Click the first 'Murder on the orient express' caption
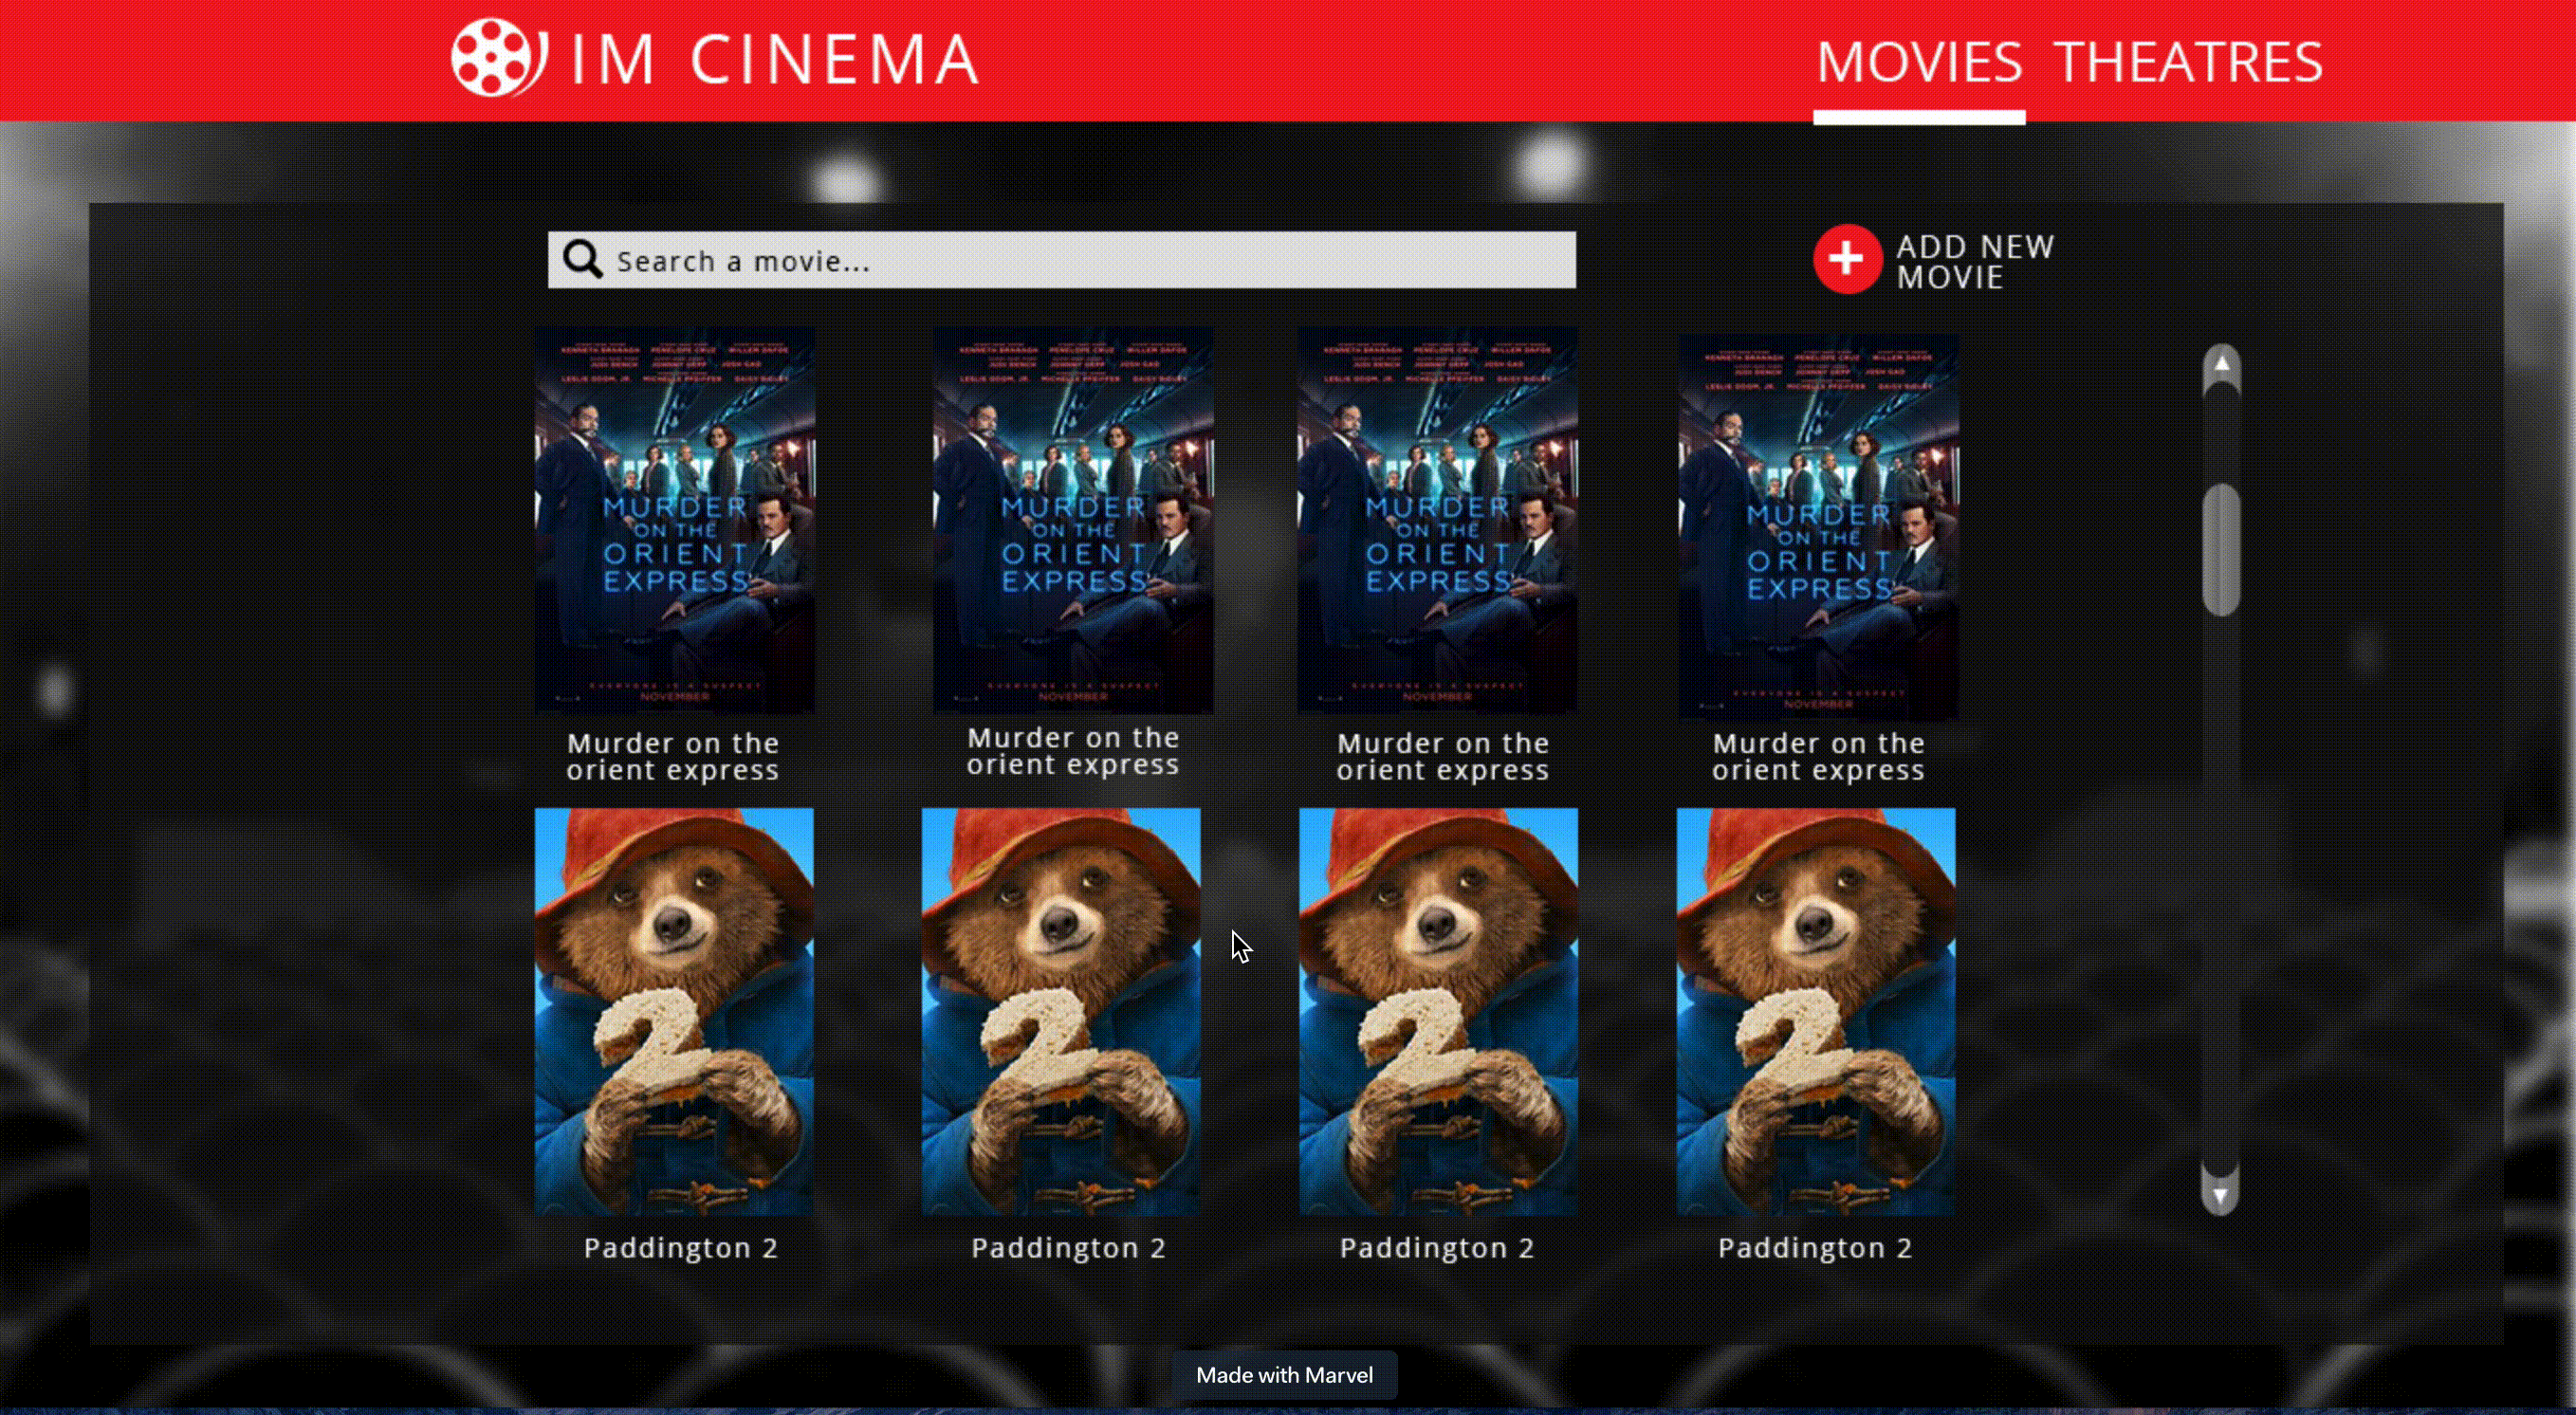Screen dimensions: 2576x1415 click(x=673, y=757)
